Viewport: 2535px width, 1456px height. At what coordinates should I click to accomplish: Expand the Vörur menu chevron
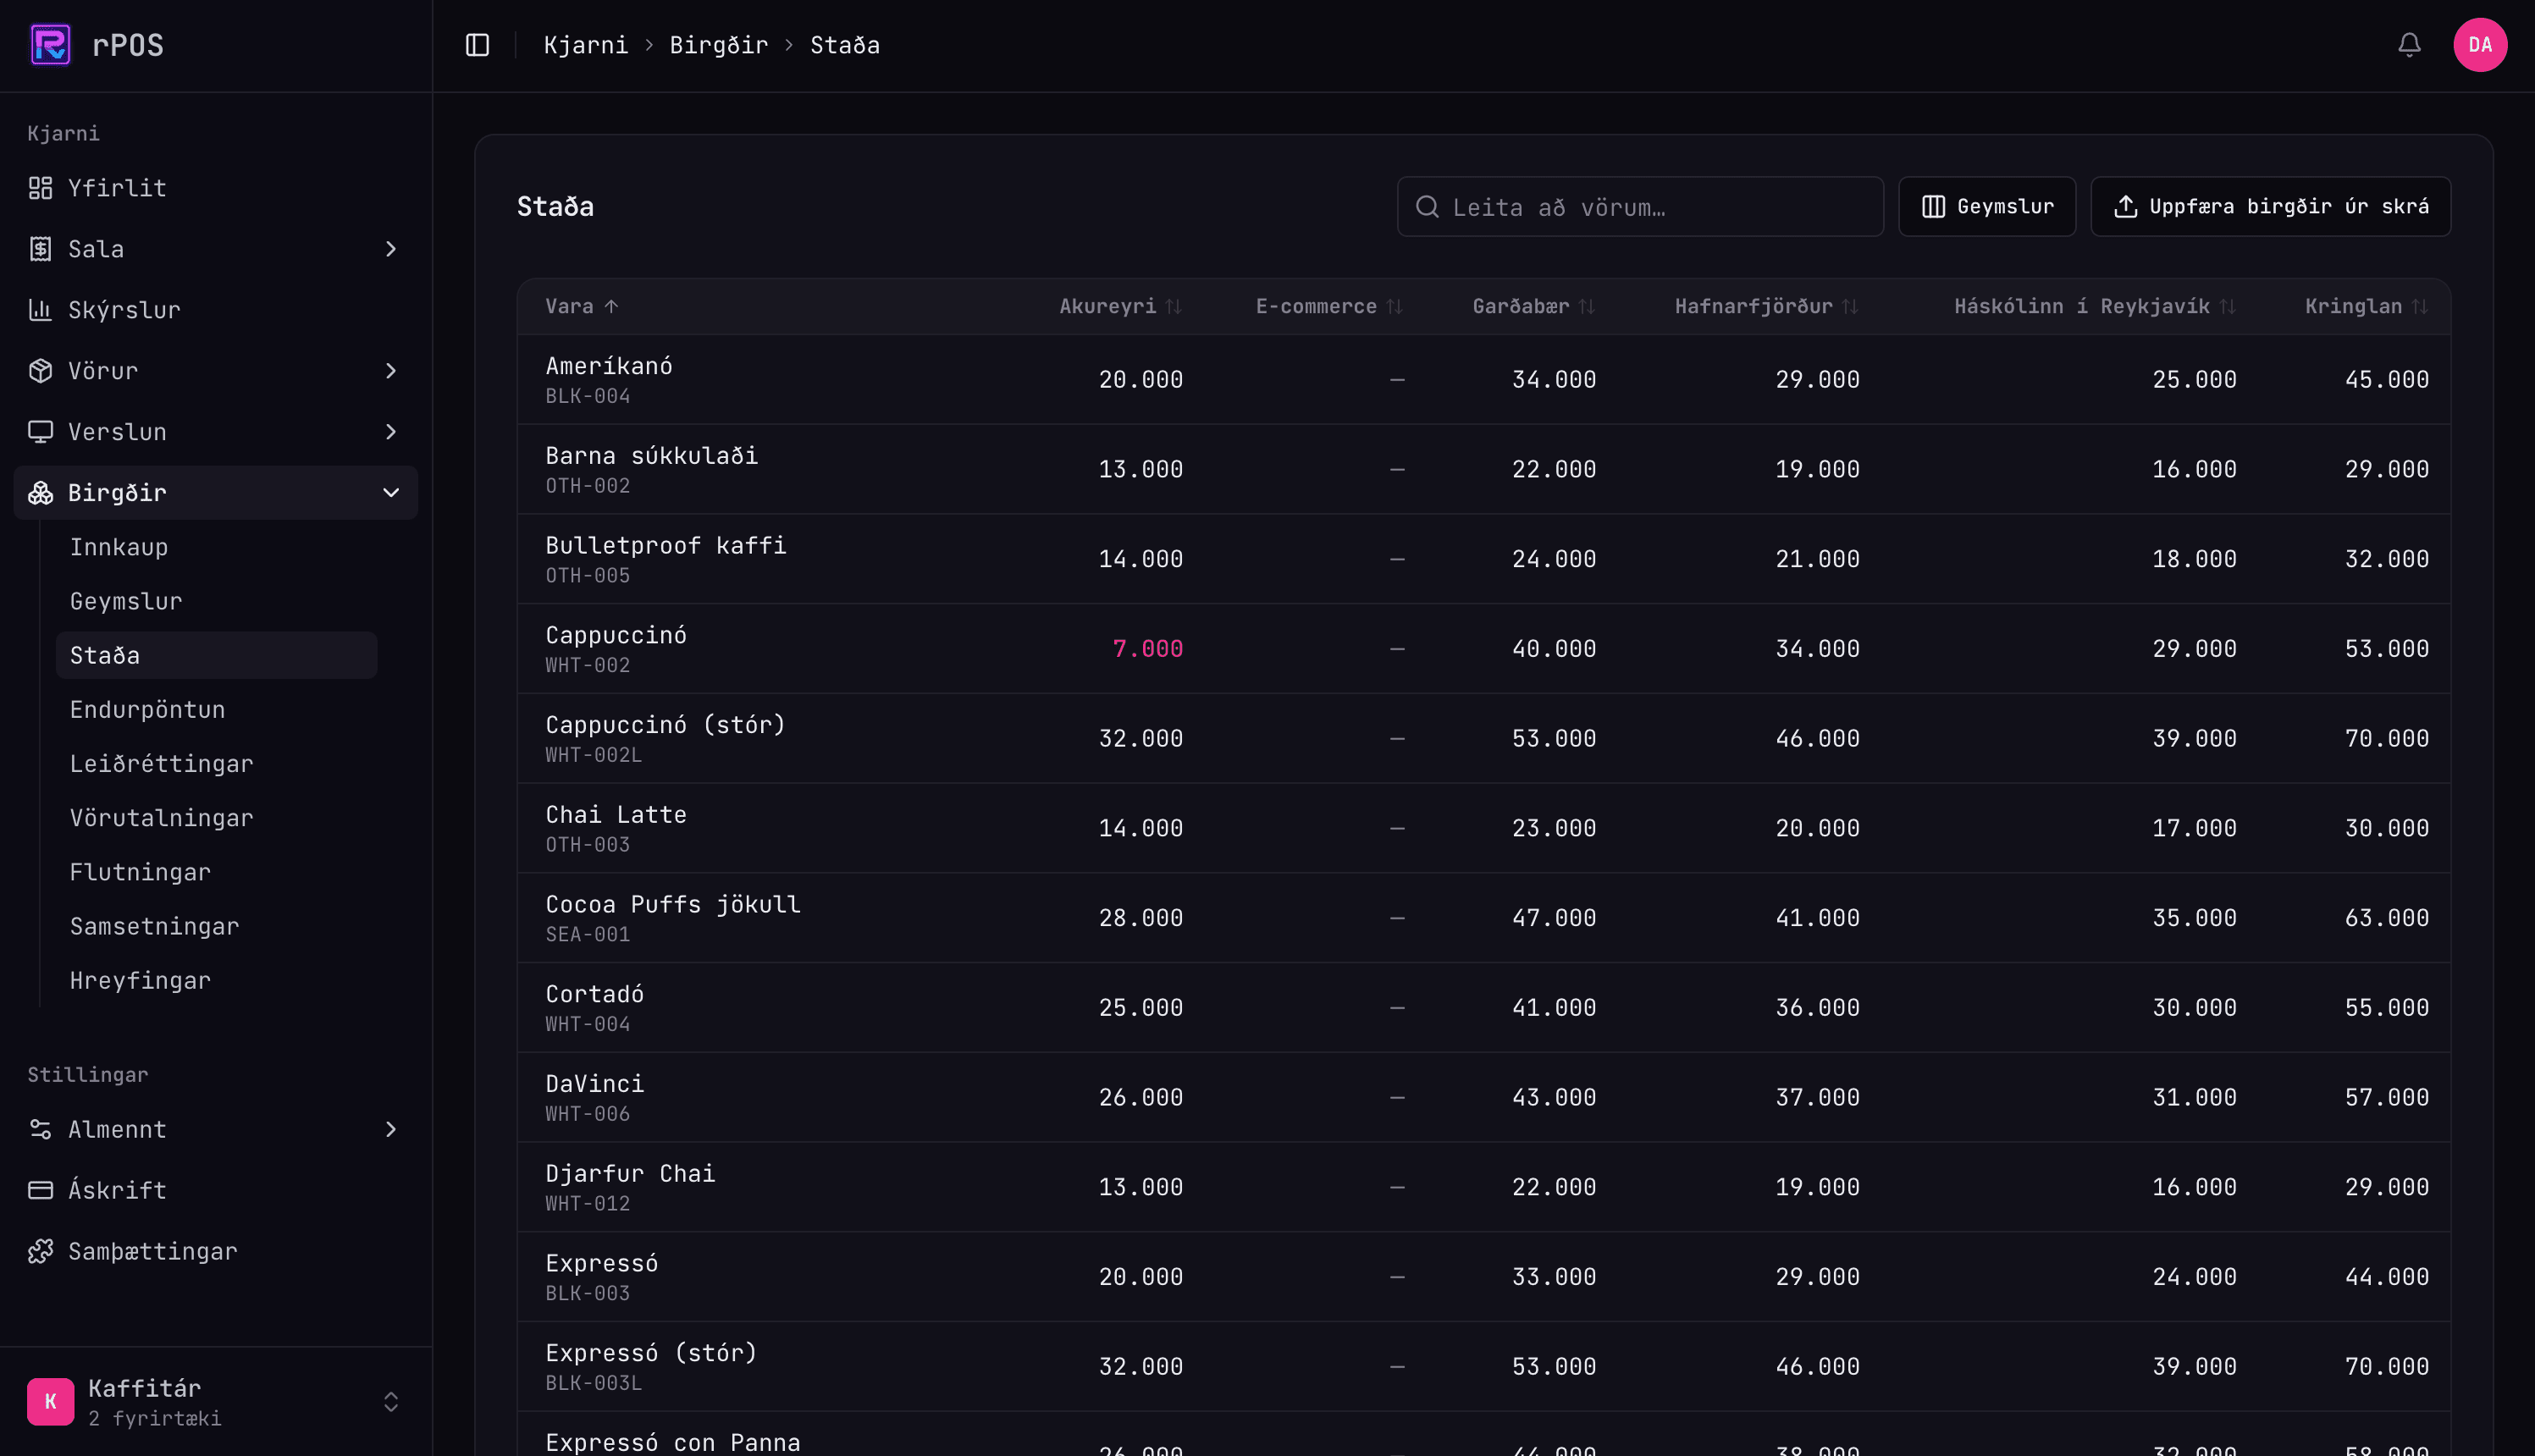391,371
